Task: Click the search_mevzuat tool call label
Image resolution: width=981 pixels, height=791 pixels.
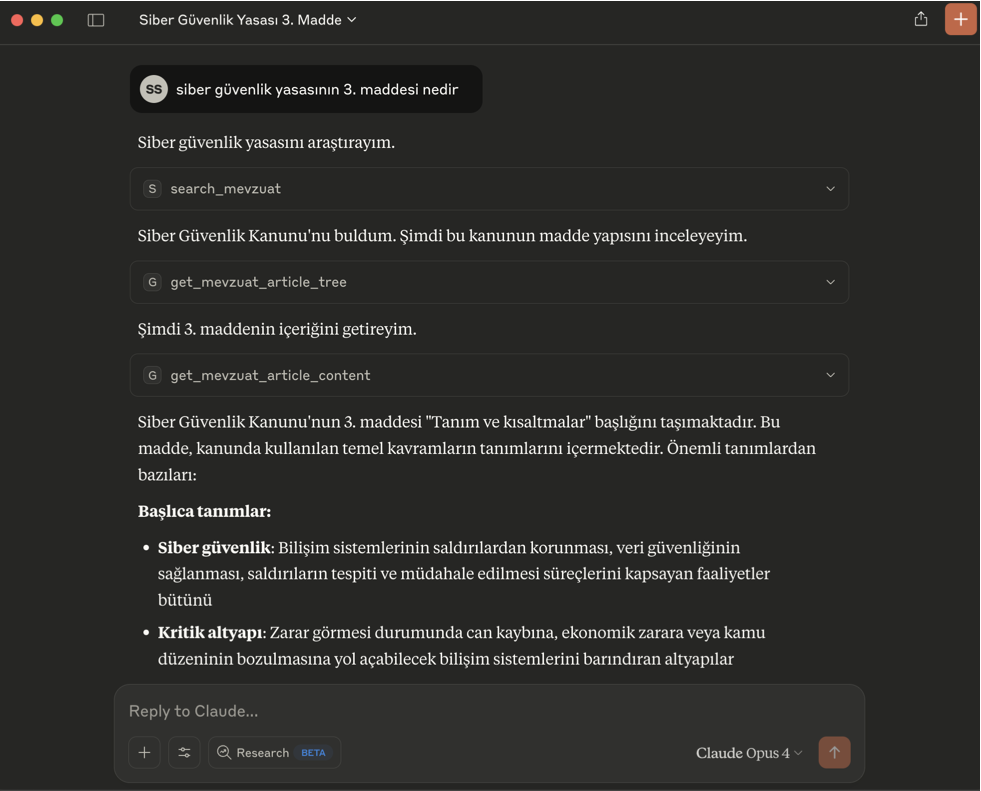Action: pyautogui.click(x=225, y=189)
